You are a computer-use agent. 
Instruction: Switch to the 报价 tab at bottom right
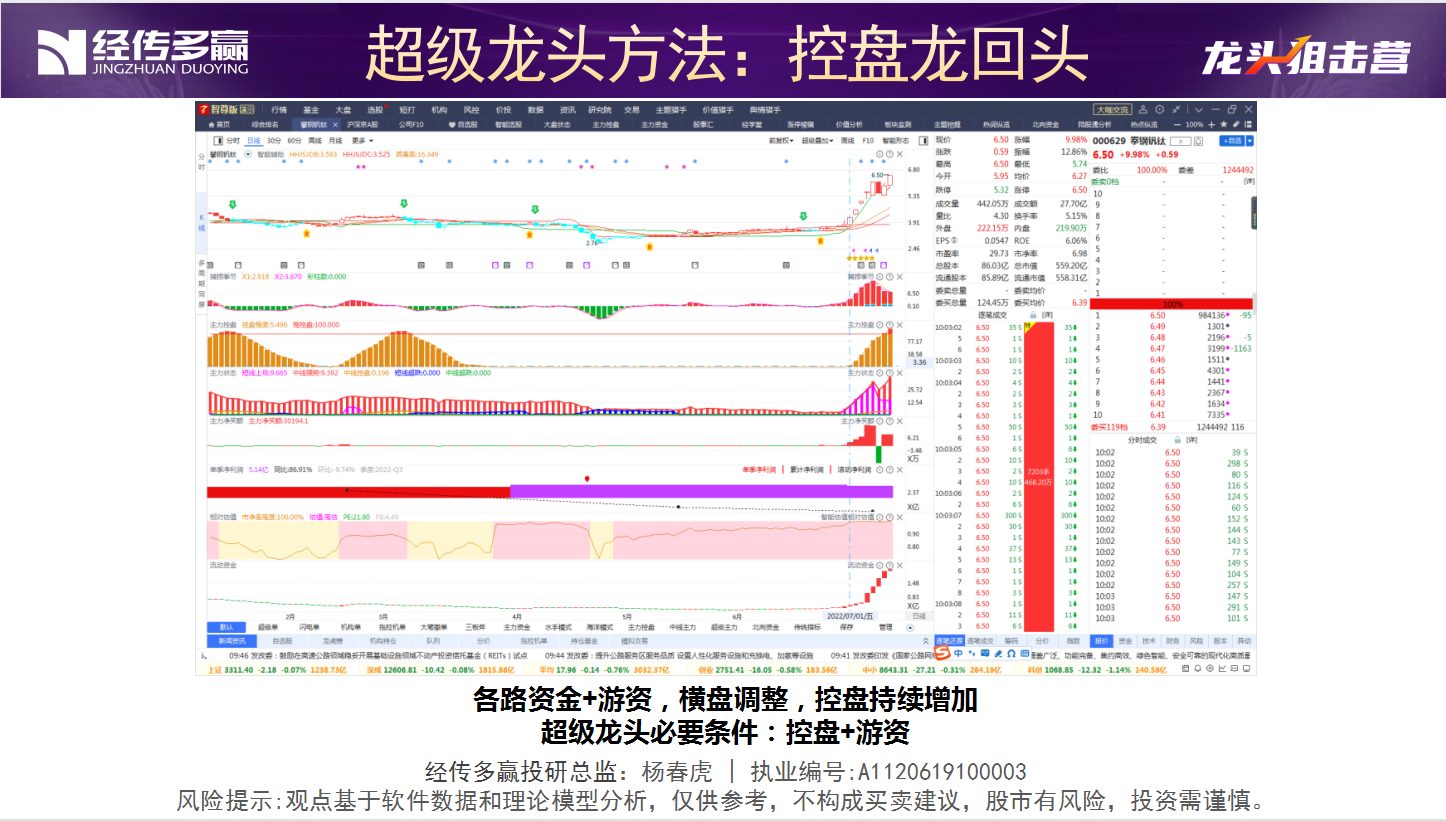pyautogui.click(x=1102, y=641)
